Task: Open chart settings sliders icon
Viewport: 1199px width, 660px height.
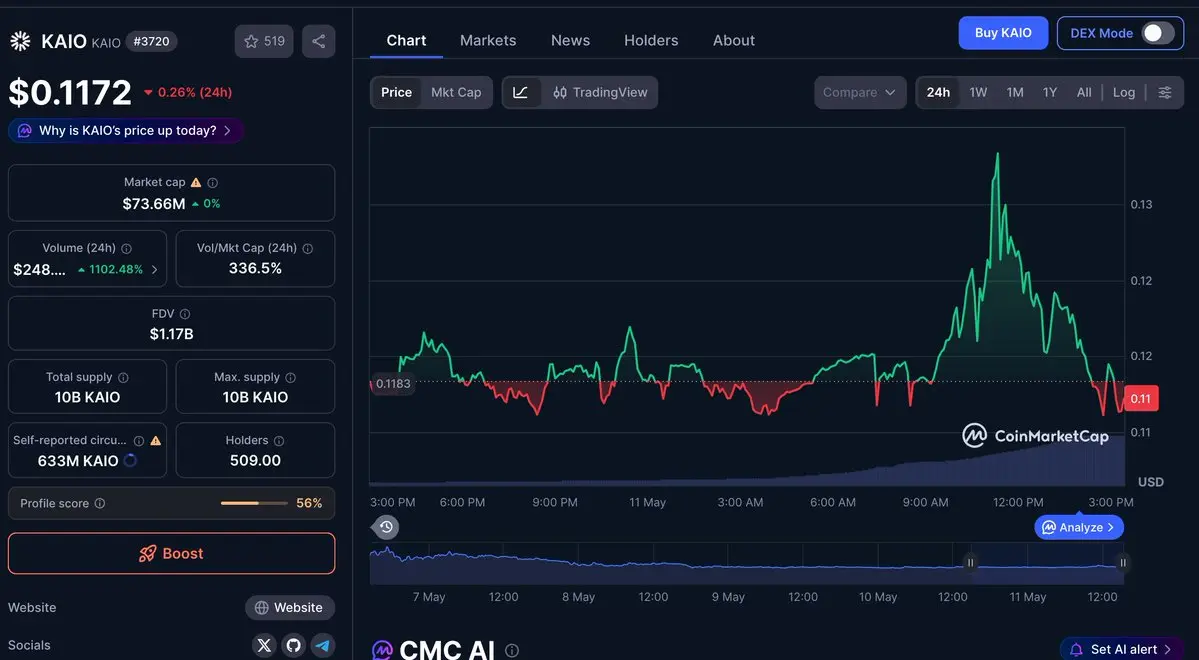Action: (x=1165, y=93)
